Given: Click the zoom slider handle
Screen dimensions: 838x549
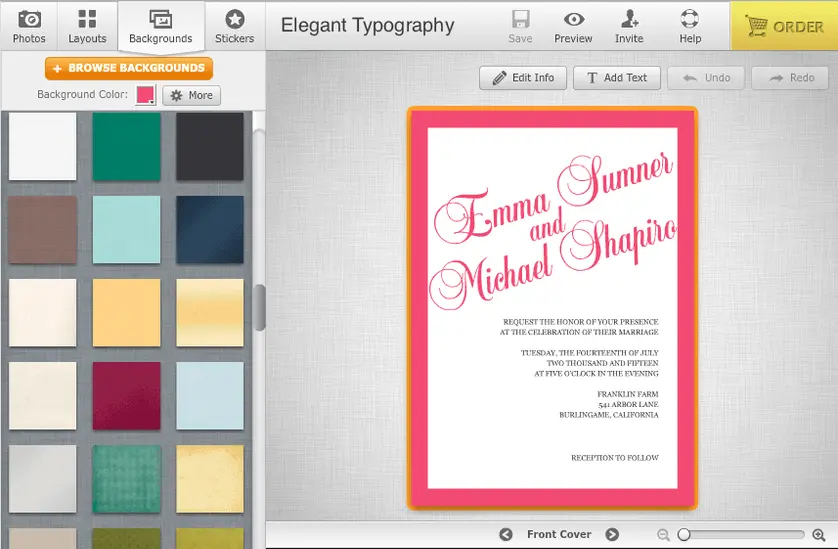Looking at the screenshot, I should [684, 535].
